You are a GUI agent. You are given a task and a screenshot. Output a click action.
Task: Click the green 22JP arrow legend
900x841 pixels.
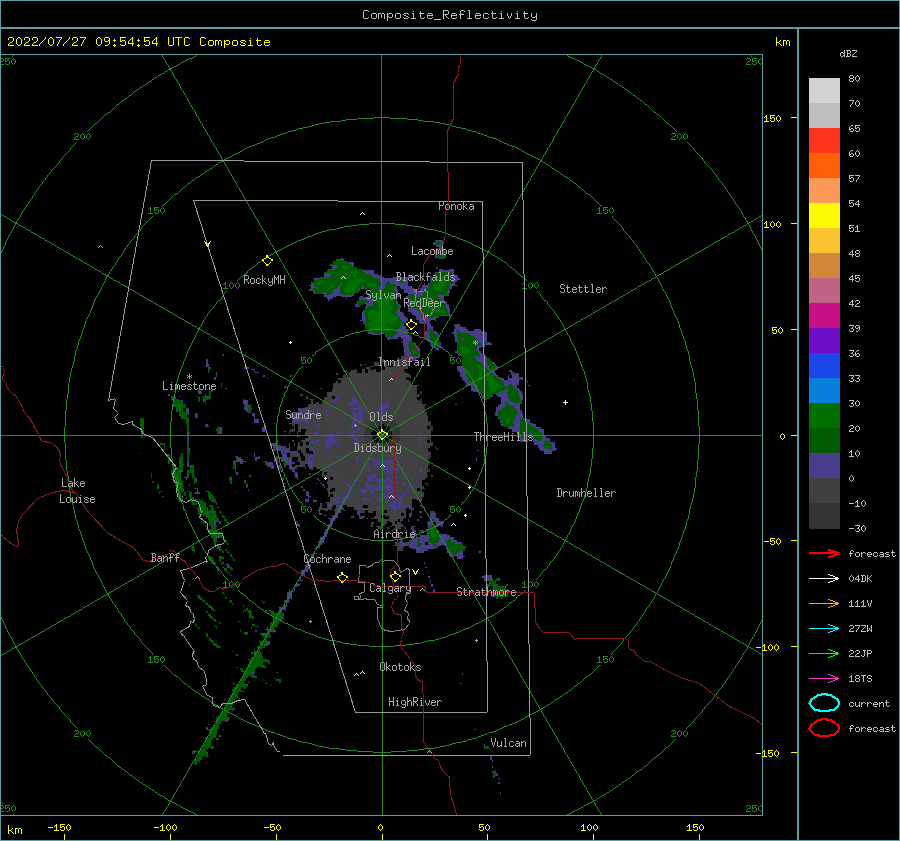[824, 653]
